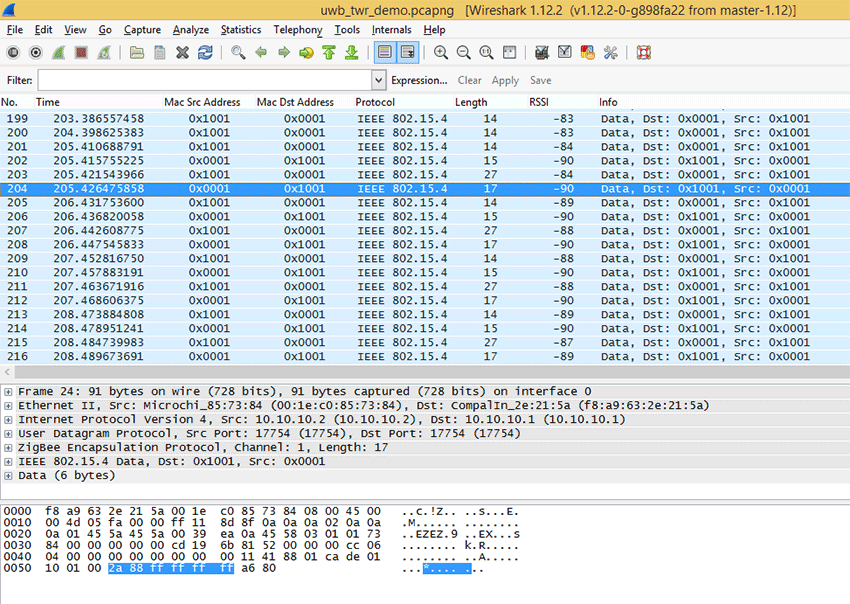Sort packets by RSSI column header

(x=562, y=102)
